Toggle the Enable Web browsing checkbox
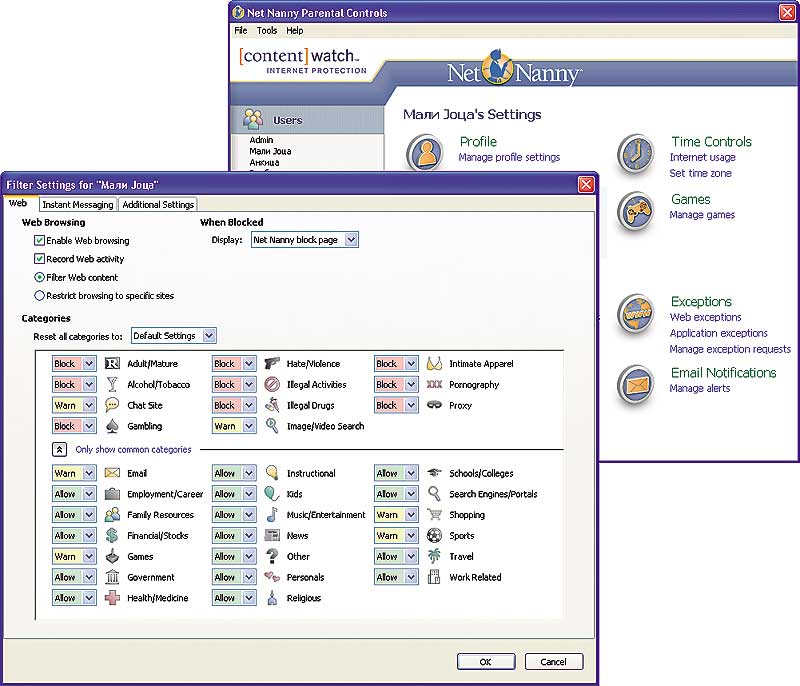The image size is (800, 686). pos(39,240)
